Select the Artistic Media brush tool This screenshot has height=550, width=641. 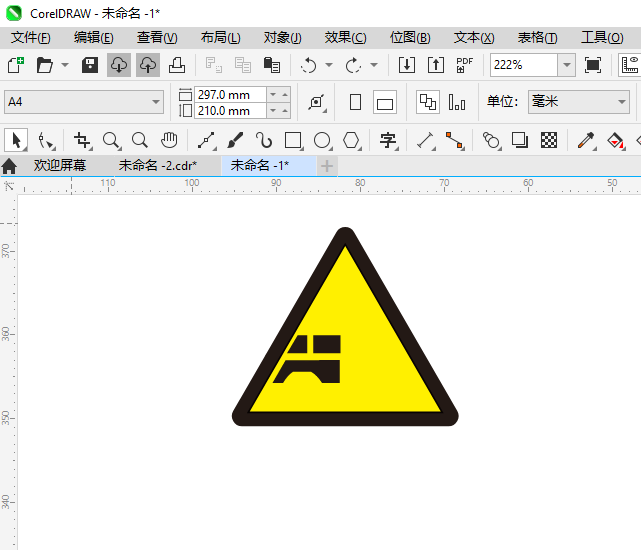click(x=235, y=141)
